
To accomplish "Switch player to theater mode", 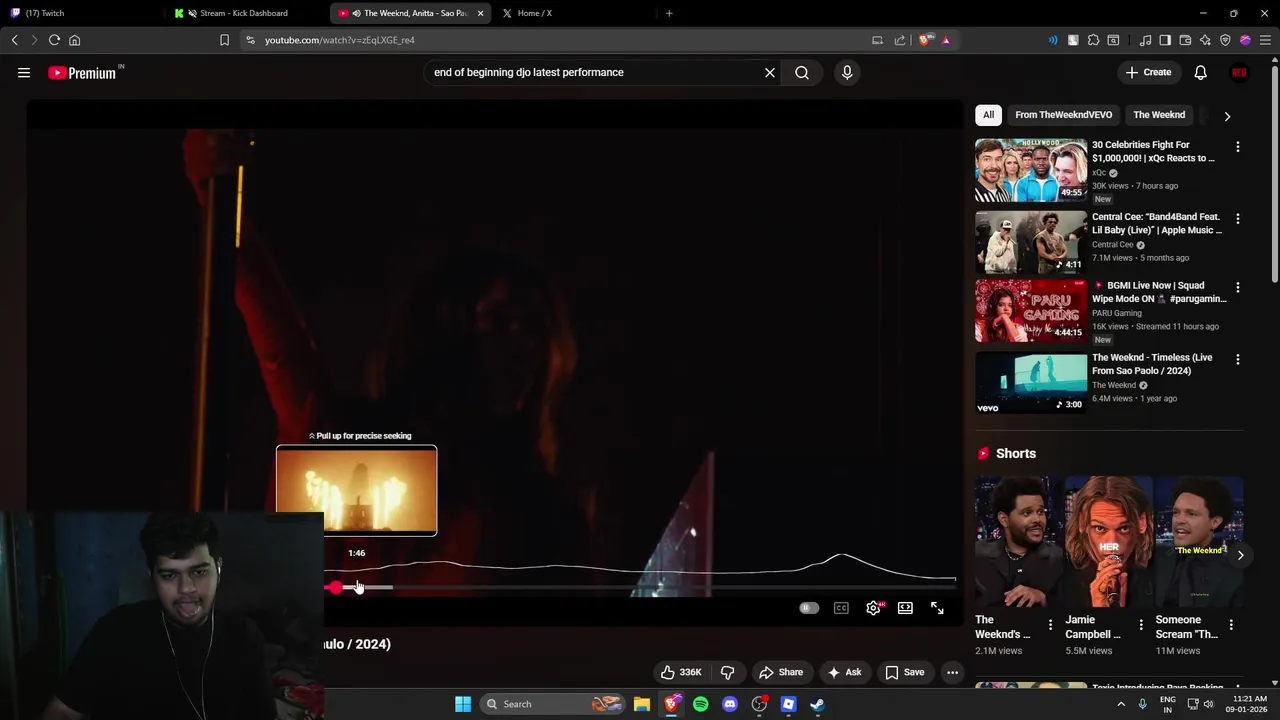I will (905, 608).
